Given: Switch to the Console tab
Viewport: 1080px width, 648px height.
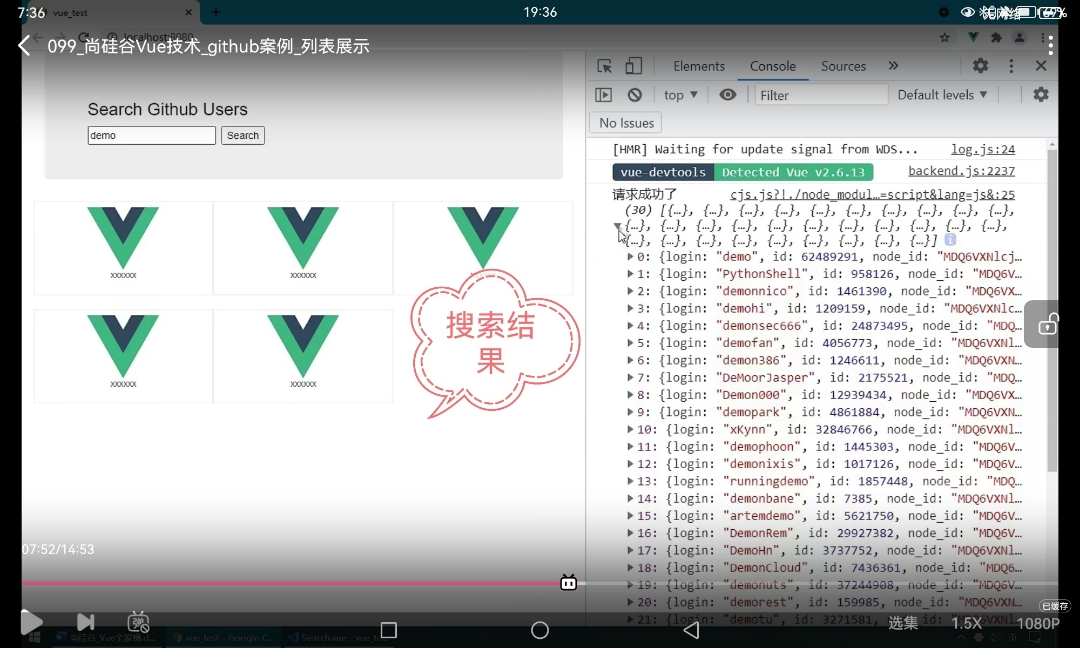Looking at the screenshot, I should (x=773, y=66).
